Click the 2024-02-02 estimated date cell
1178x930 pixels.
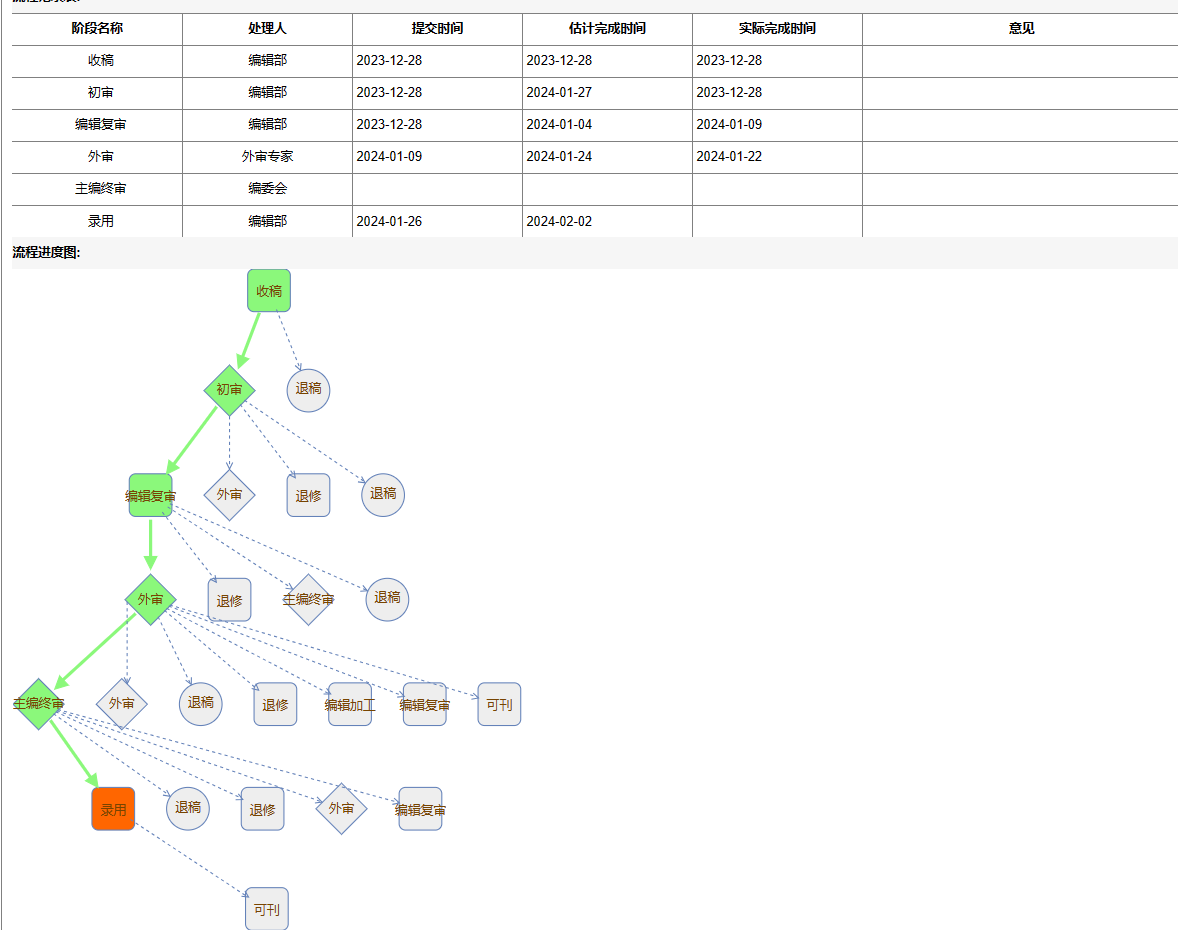[559, 221]
